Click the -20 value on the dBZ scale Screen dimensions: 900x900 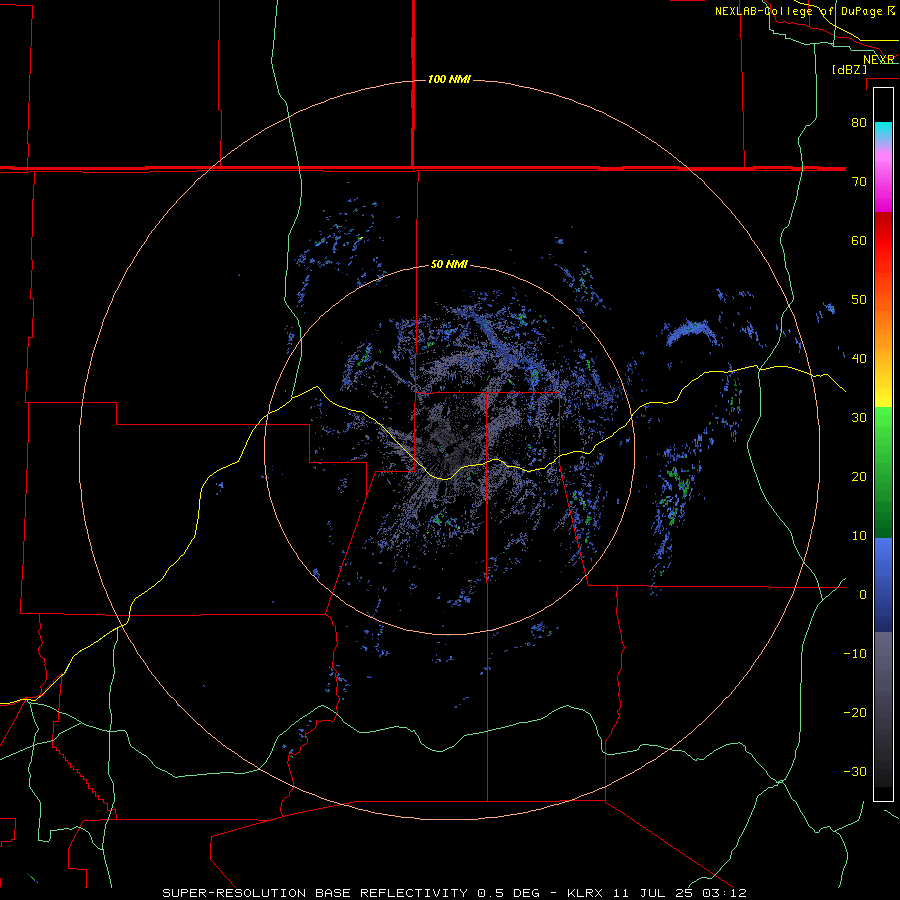coord(855,713)
